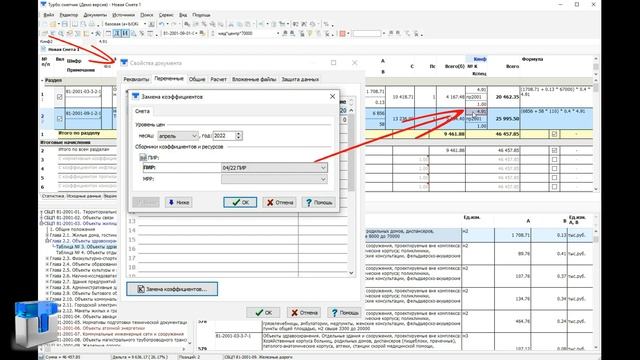Toggle the checkbox in totals row 5
This screenshot has width=640, height=360.
pos(554,178)
